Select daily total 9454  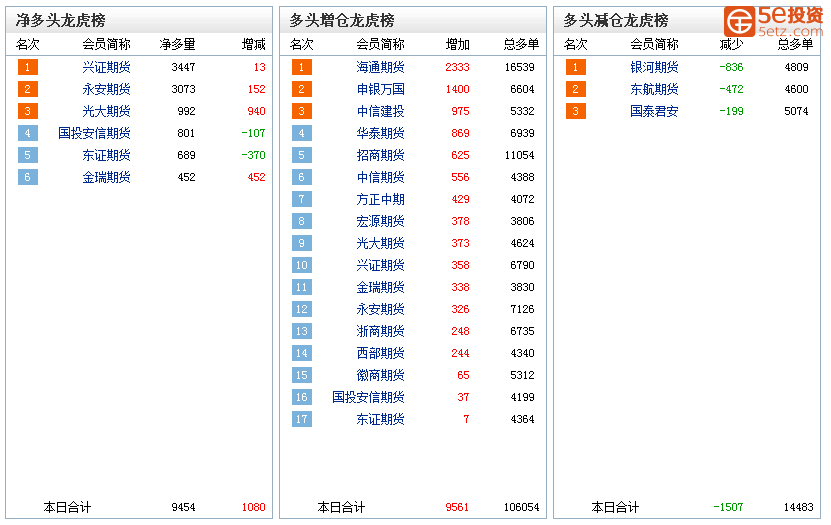pos(183,508)
